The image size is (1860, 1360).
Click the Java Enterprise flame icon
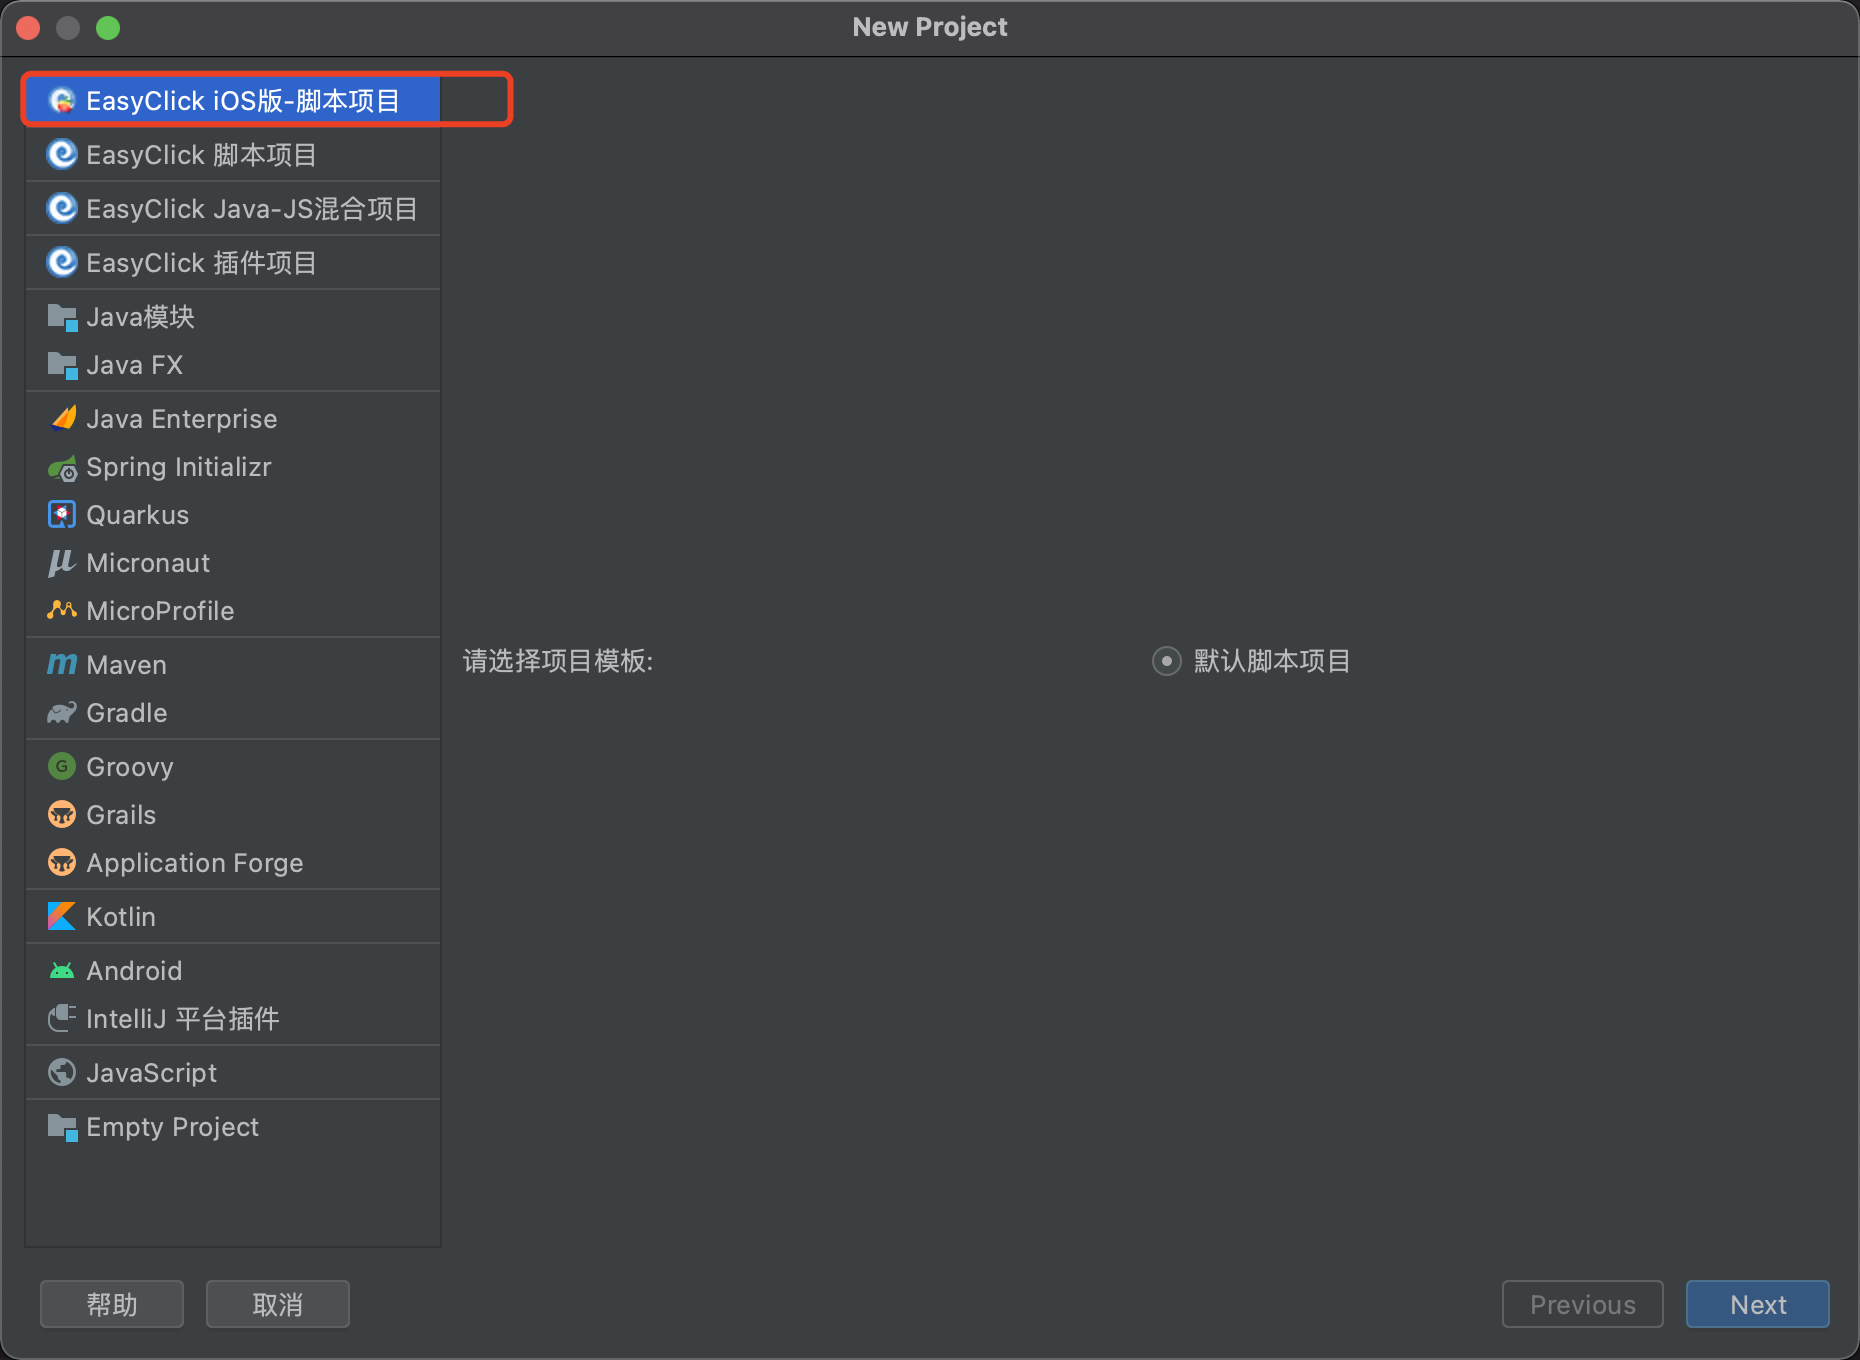coord(62,418)
